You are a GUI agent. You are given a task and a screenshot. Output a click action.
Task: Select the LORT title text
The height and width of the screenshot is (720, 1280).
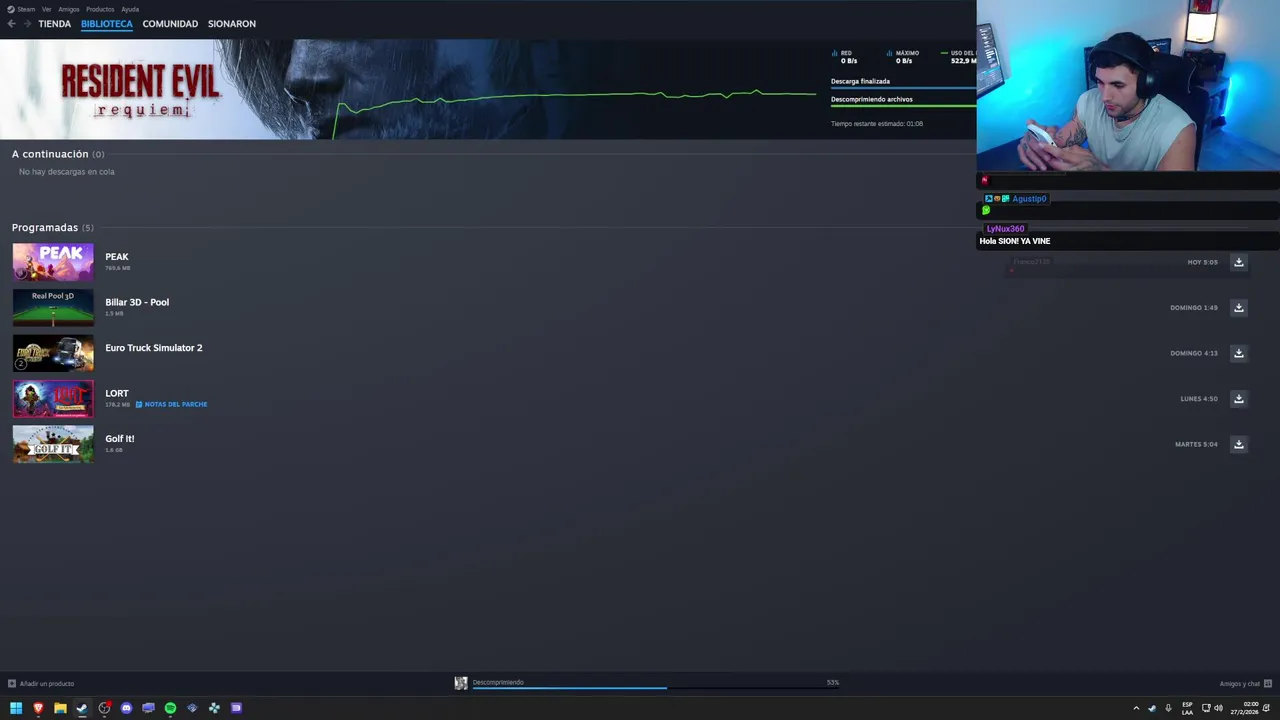[117, 393]
